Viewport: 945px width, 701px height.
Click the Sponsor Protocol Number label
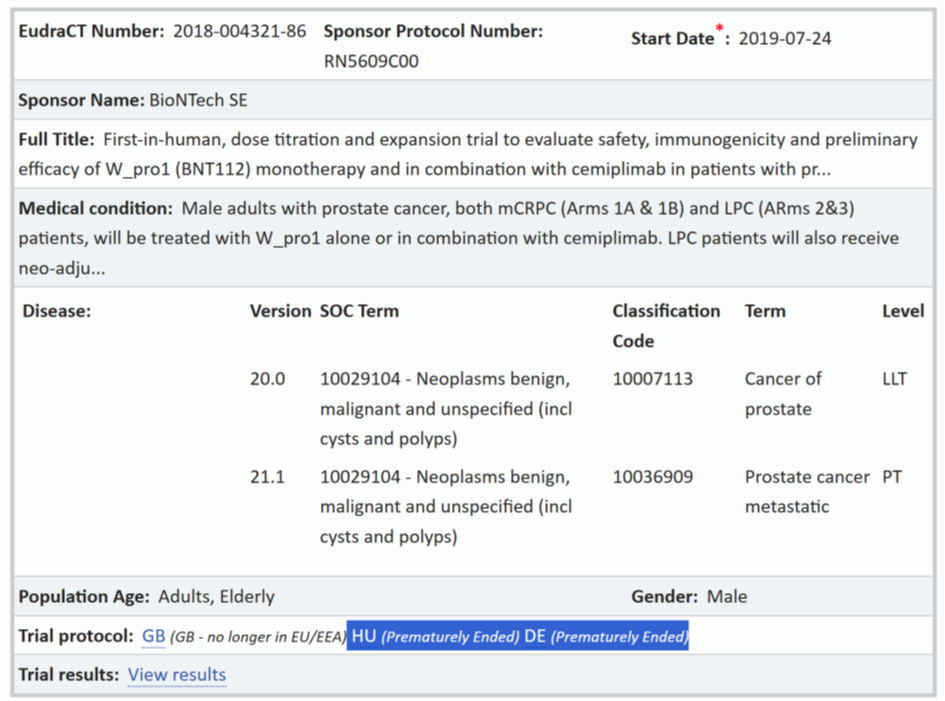433,31
